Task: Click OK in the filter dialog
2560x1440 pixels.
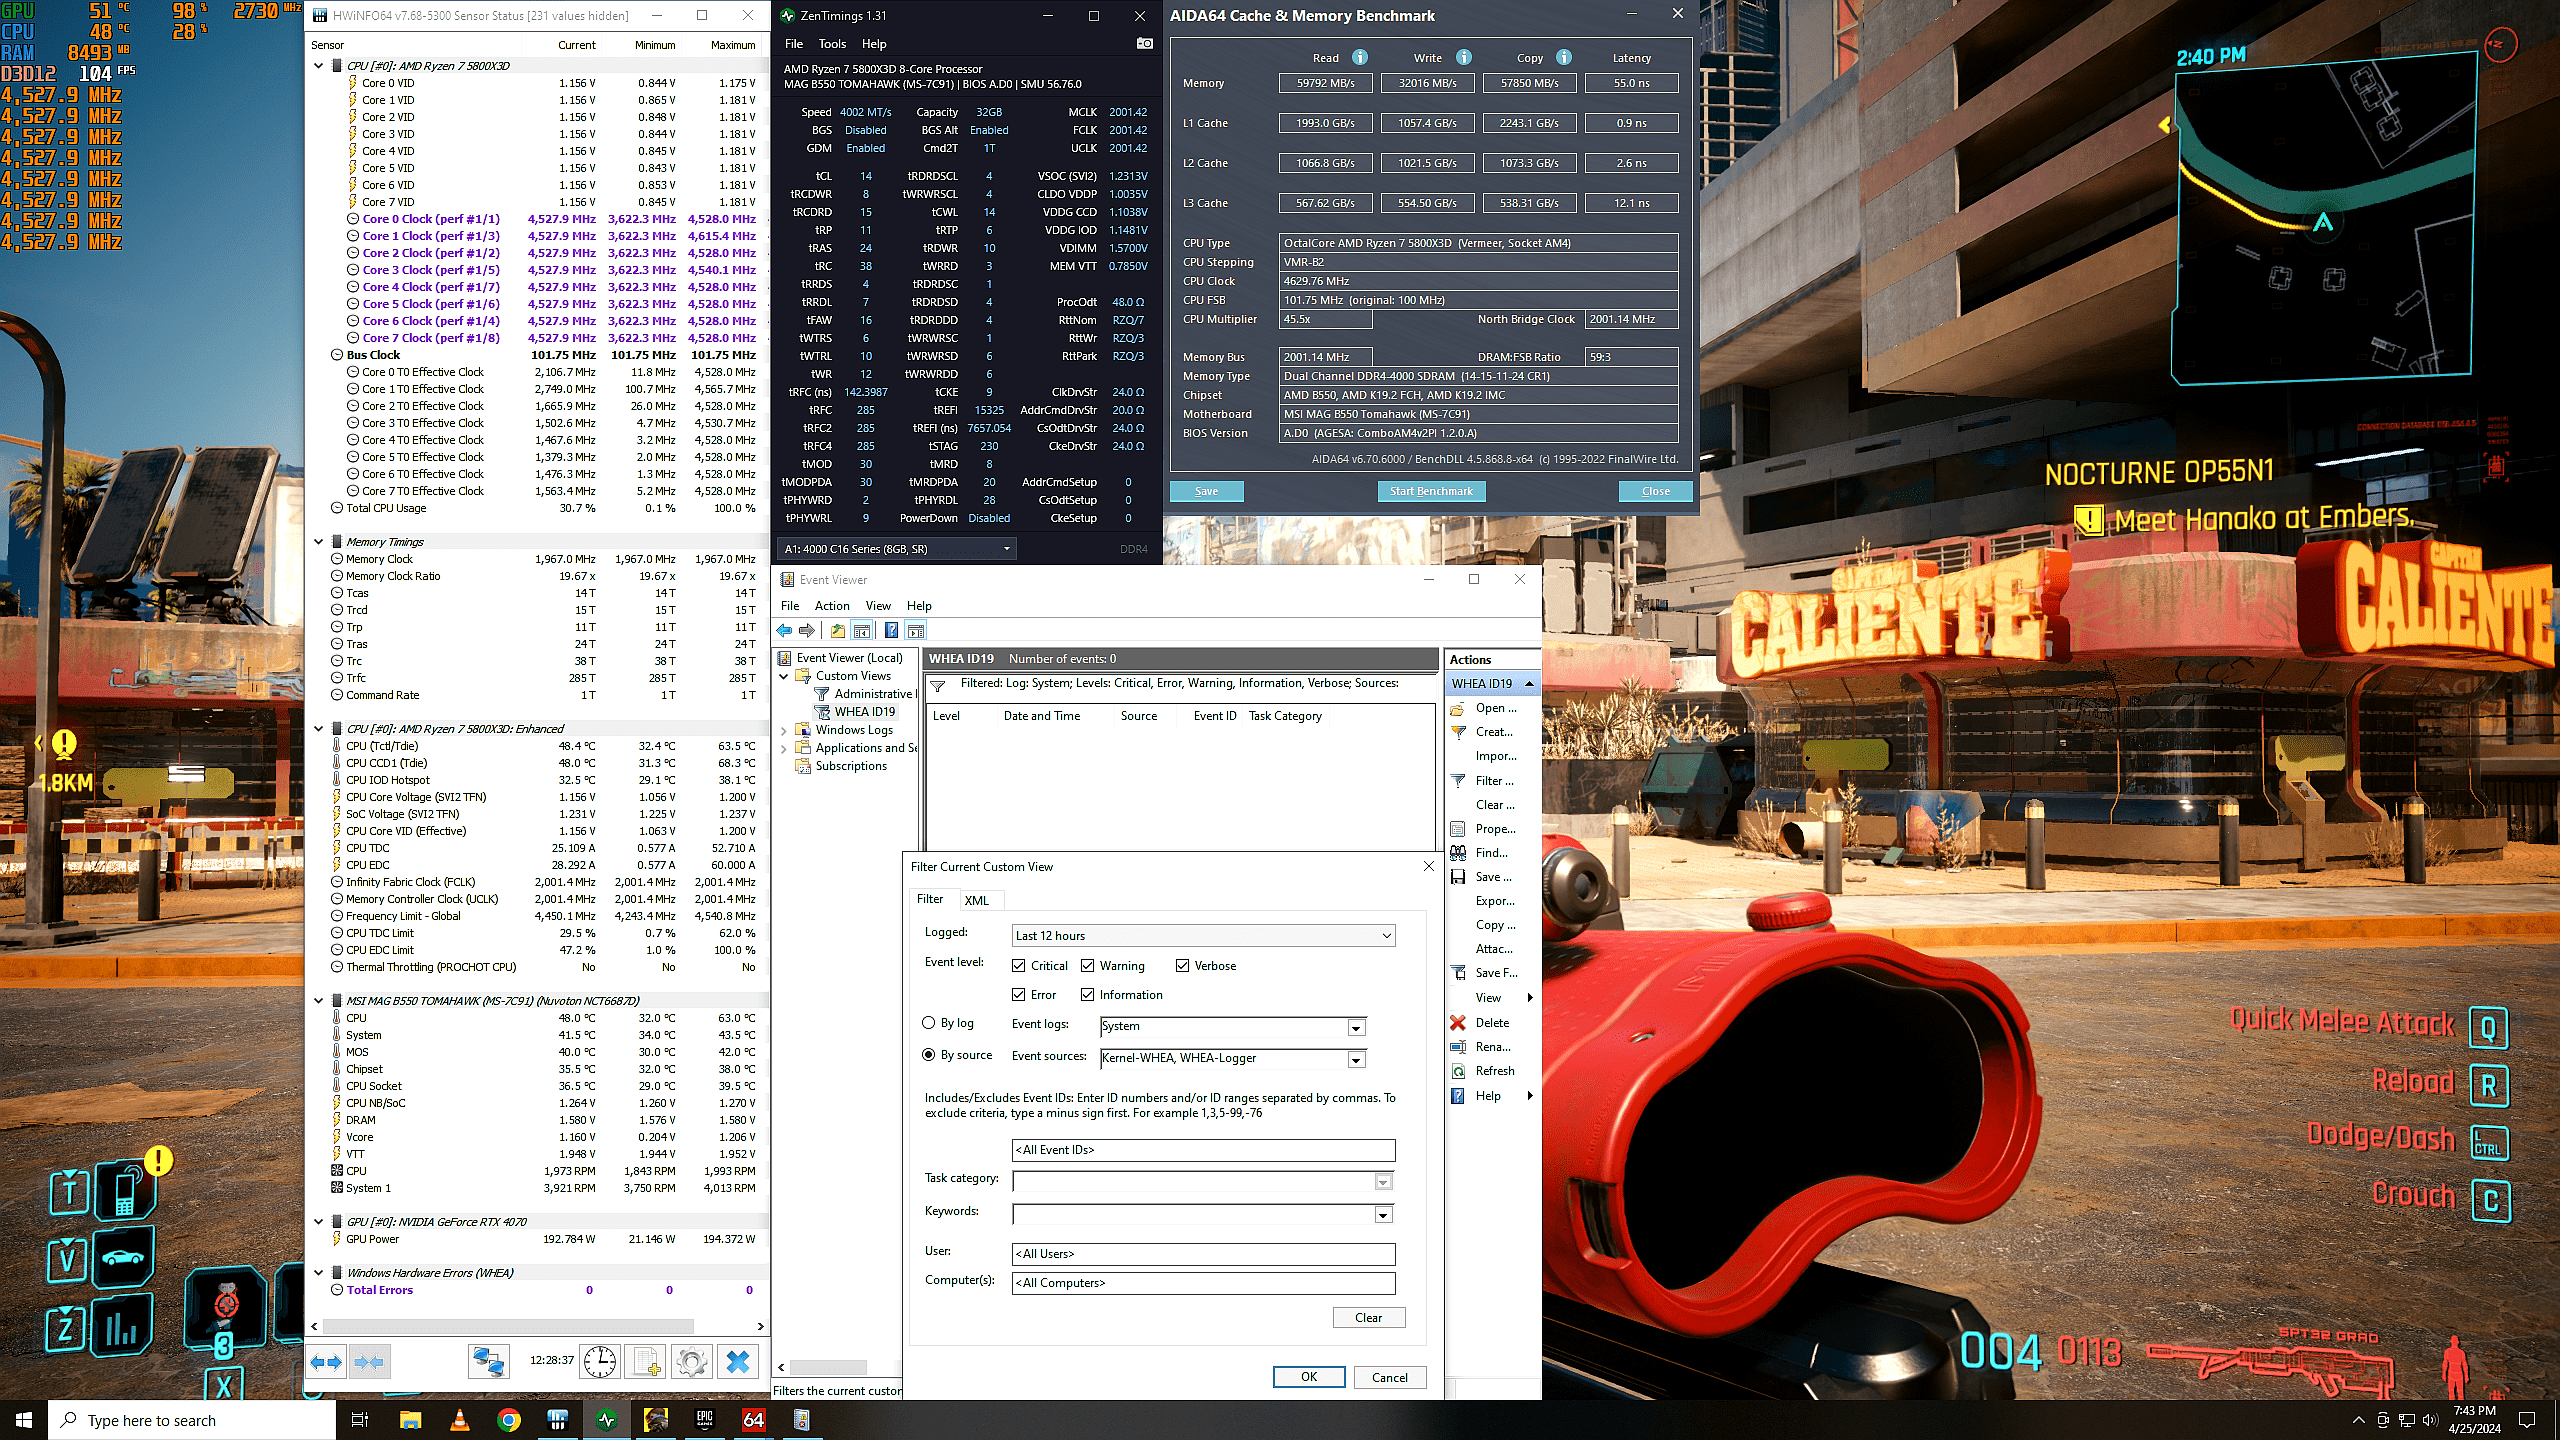Action: pyautogui.click(x=1308, y=1376)
